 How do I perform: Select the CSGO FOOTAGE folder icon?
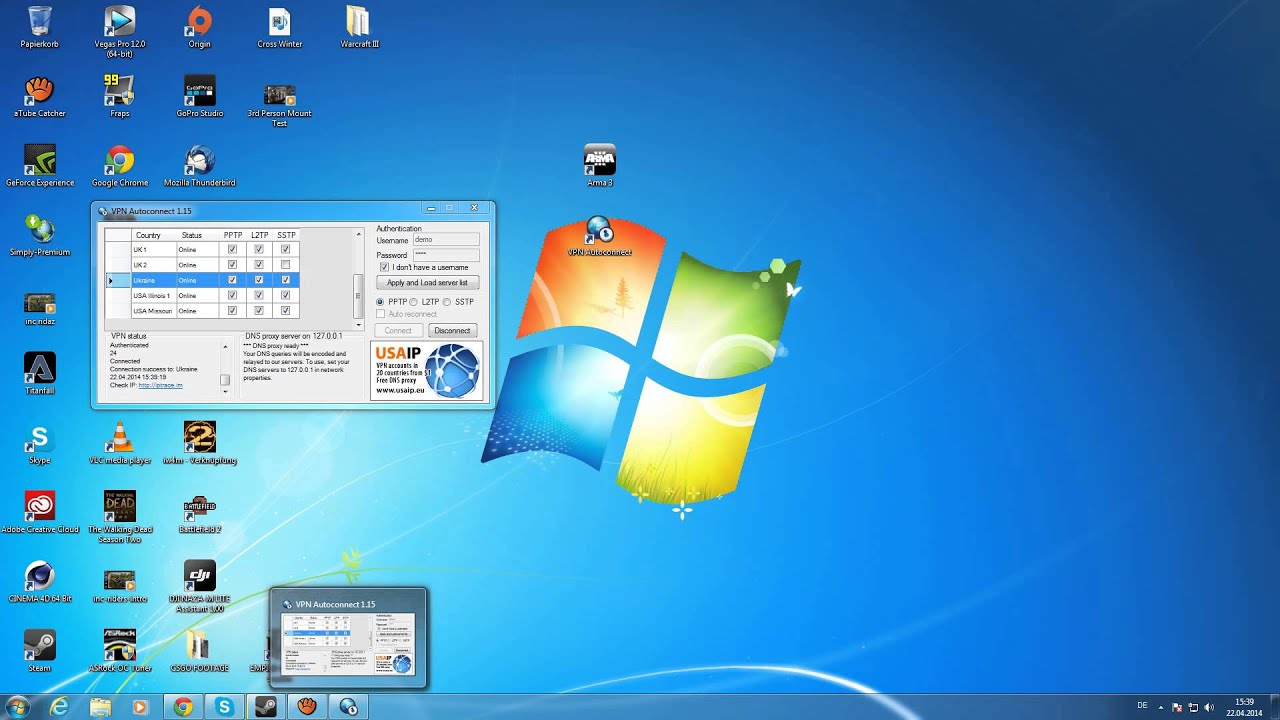200,651
